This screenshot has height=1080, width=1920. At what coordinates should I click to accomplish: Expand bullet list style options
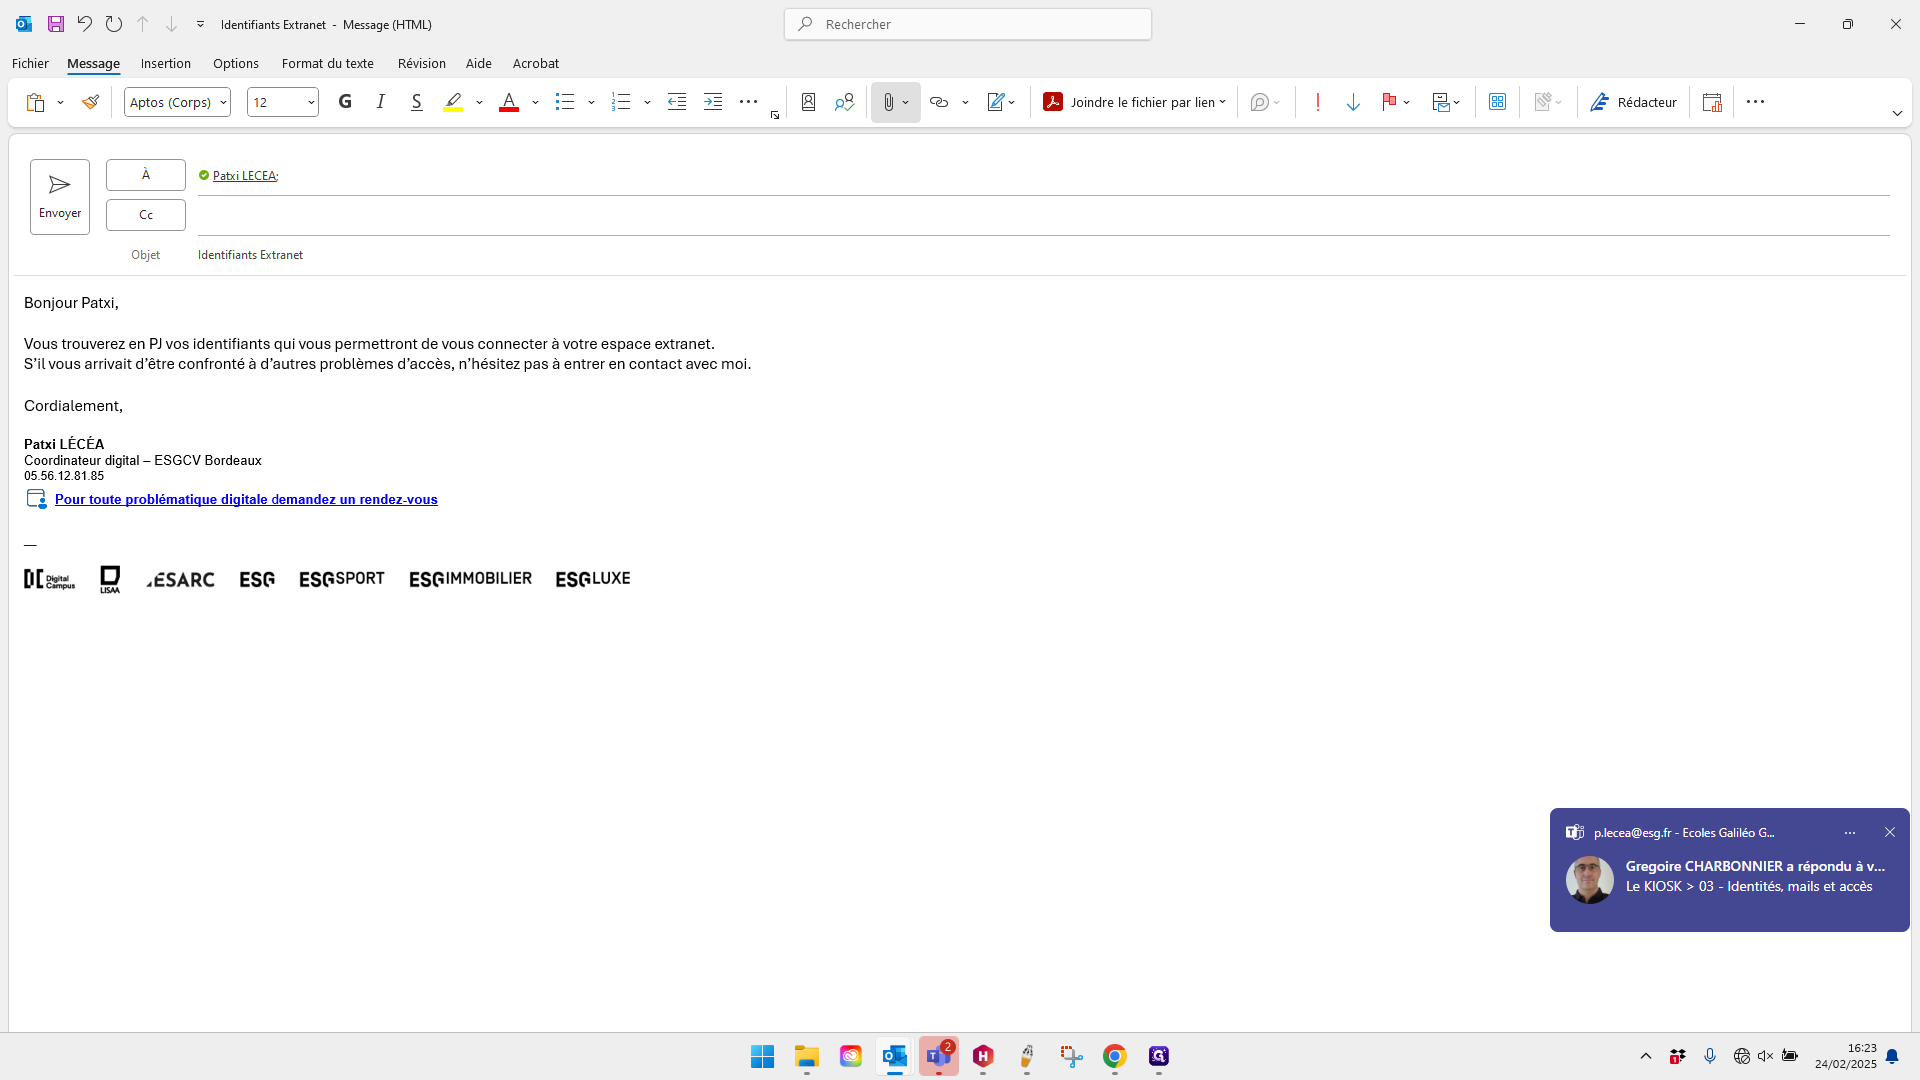pyautogui.click(x=592, y=102)
